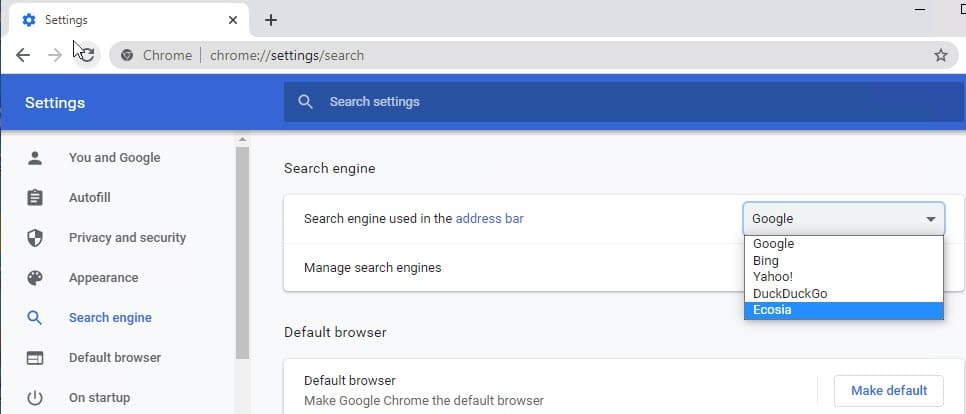The height and width of the screenshot is (414, 966).
Task: Click the browser forward arrow
Action: click(55, 55)
